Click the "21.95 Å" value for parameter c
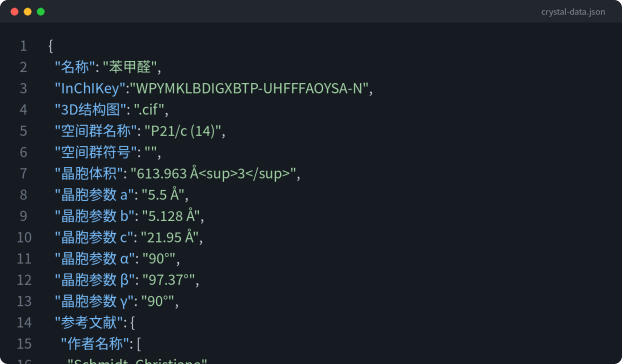Screen dimensions: 622x364 (170, 238)
